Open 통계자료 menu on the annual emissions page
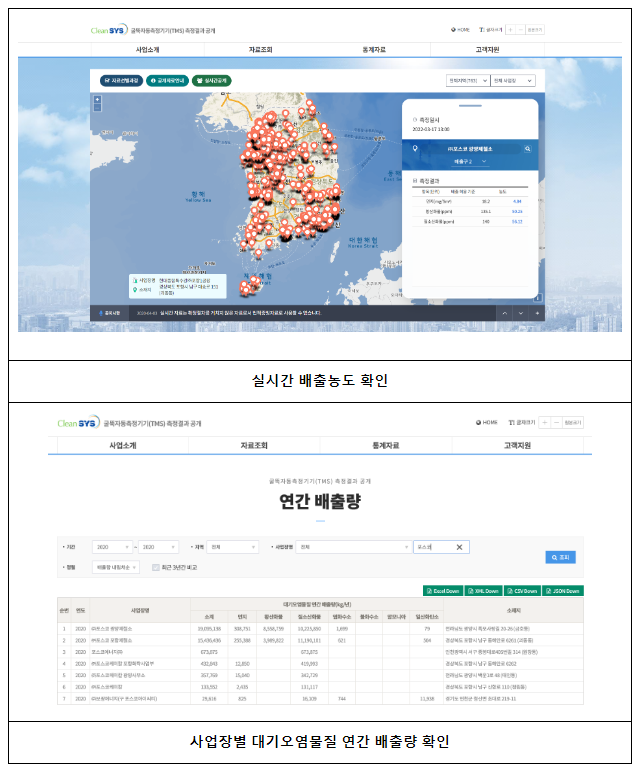639x771 pixels. [x=386, y=445]
